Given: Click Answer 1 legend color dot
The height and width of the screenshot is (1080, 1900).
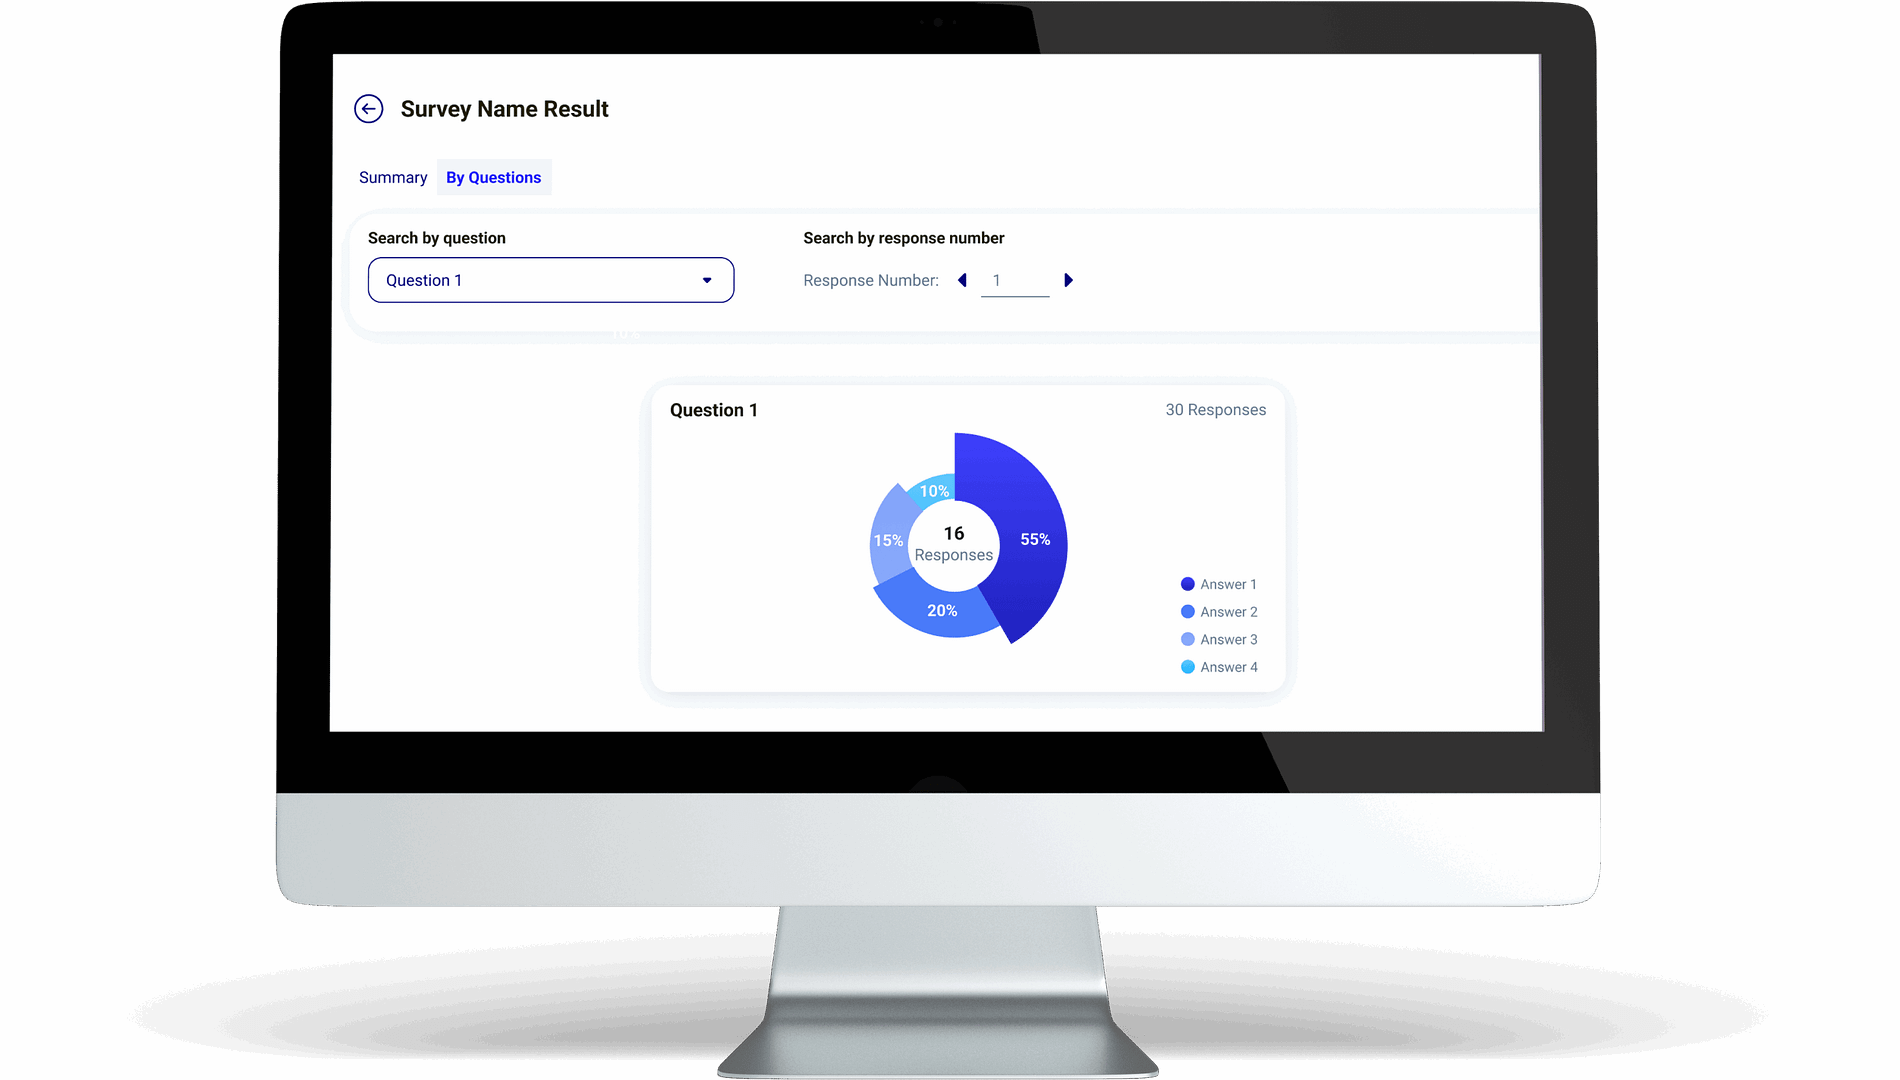Looking at the screenshot, I should tap(1187, 584).
